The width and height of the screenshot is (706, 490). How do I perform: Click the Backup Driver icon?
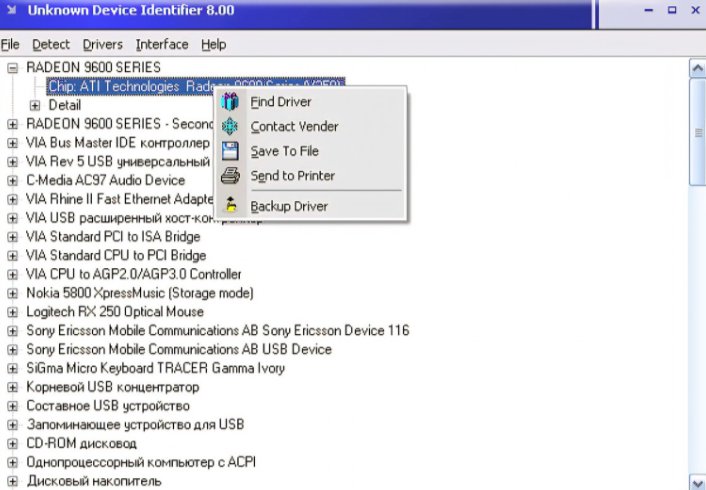(230, 207)
